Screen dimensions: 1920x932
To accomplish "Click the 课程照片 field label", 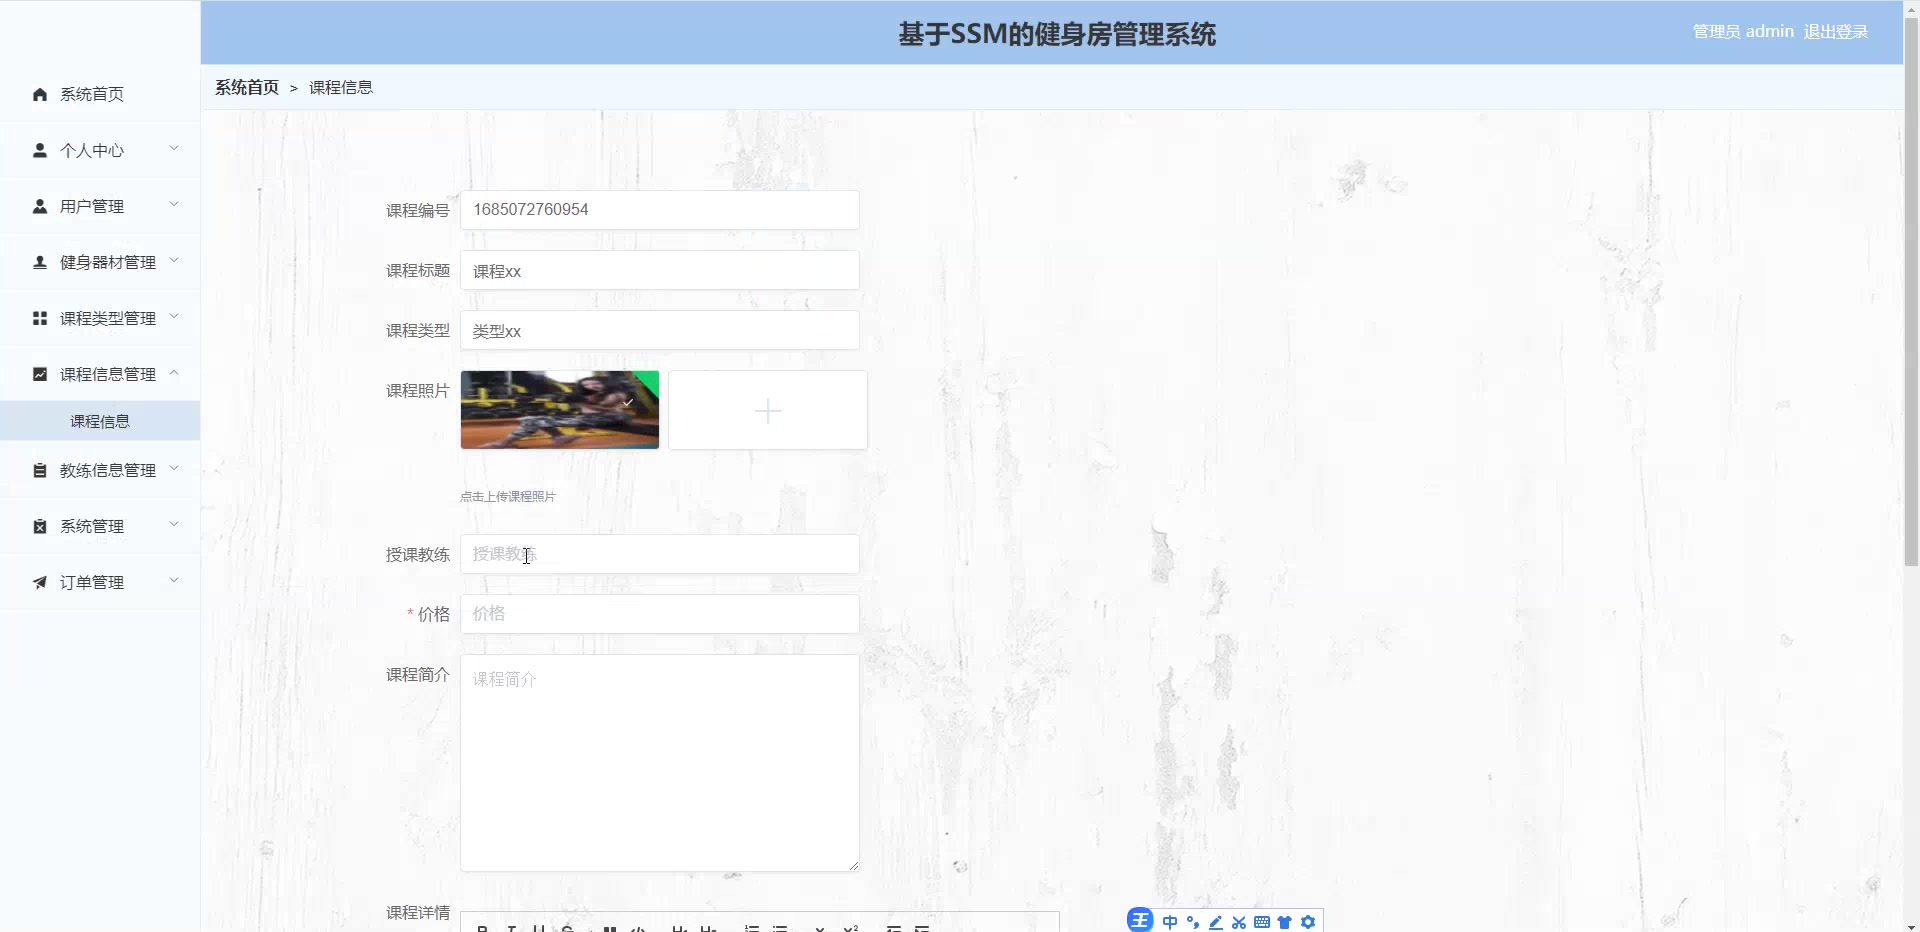I will [418, 390].
